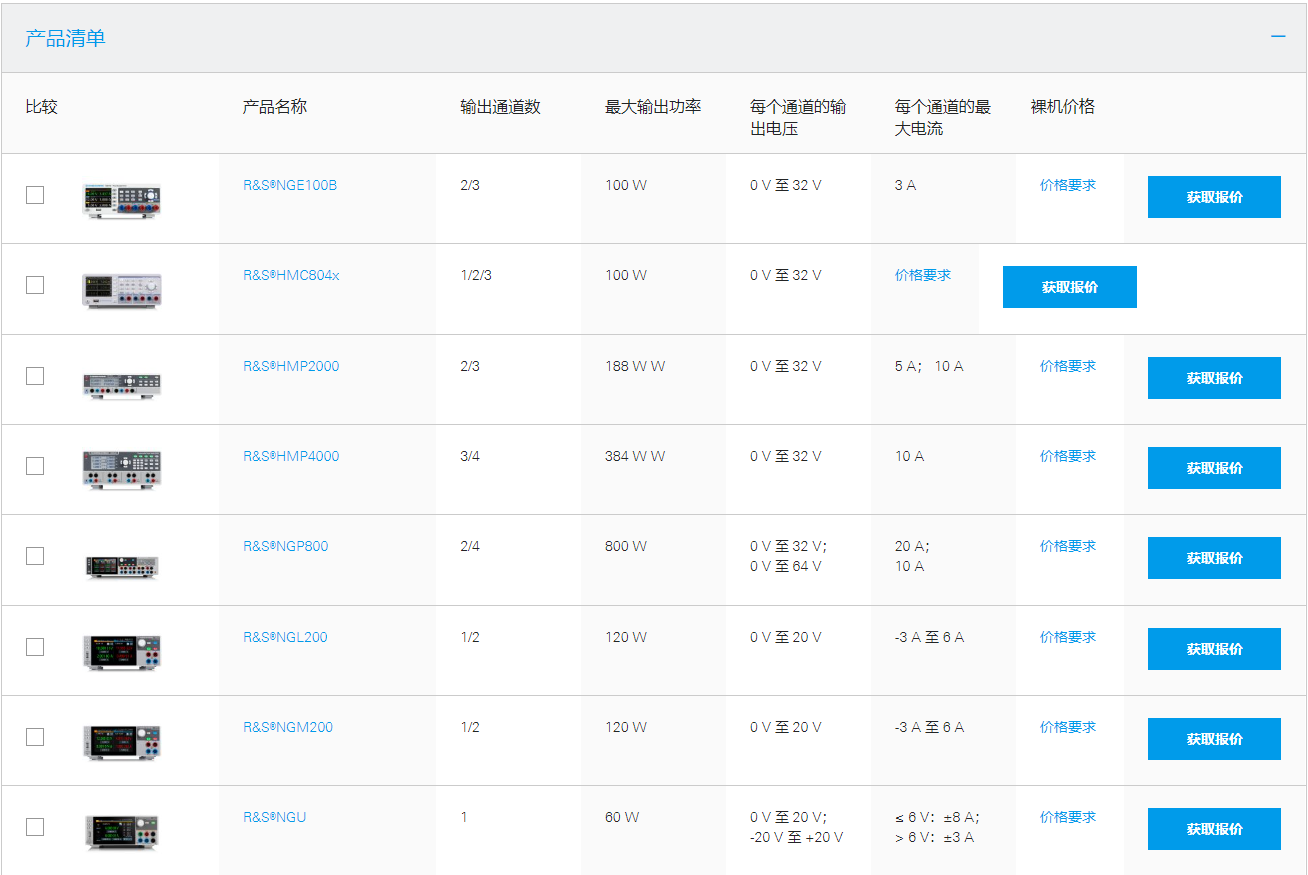Viewport: 1308px width, 875px height.
Task: Open the R&S NGP800 product name link
Action: coord(285,546)
